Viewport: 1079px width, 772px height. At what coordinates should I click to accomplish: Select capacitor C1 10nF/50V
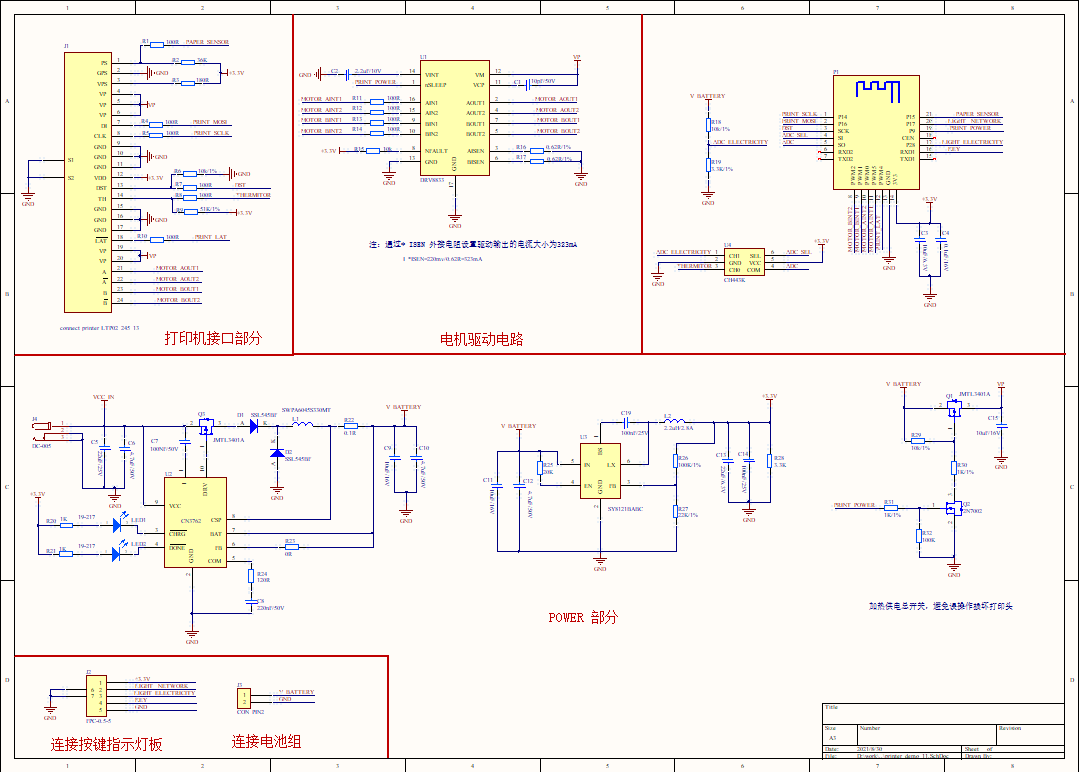point(526,86)
